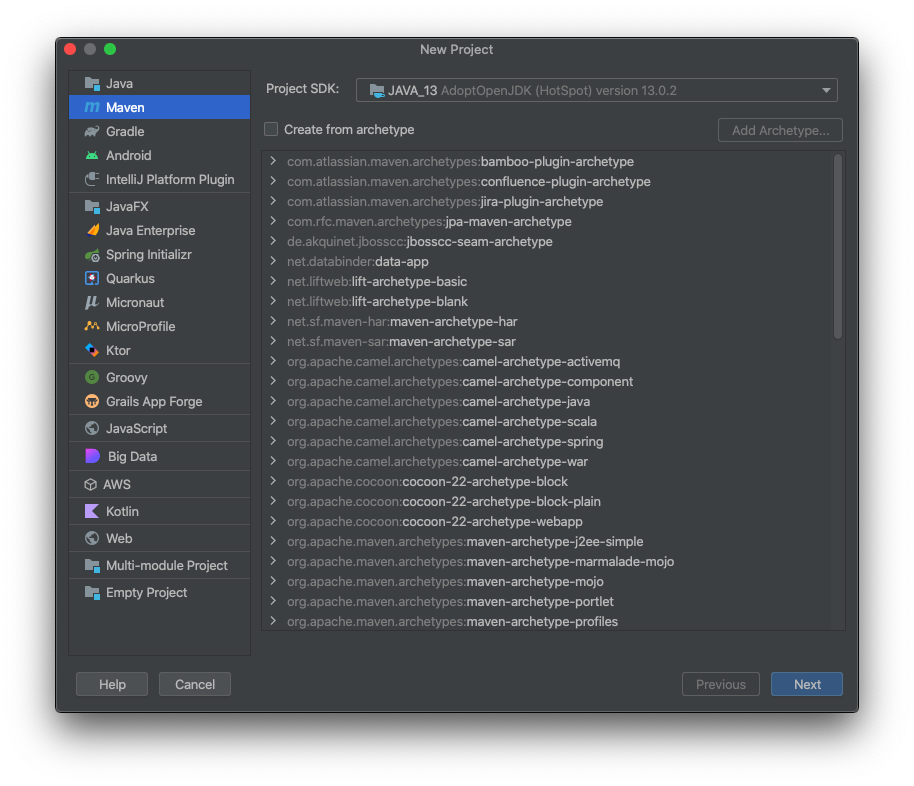Screen dimensions: 914x786
Task: Select maven-archetype-marmalade-mojo row text
Action: coord(480,562)
